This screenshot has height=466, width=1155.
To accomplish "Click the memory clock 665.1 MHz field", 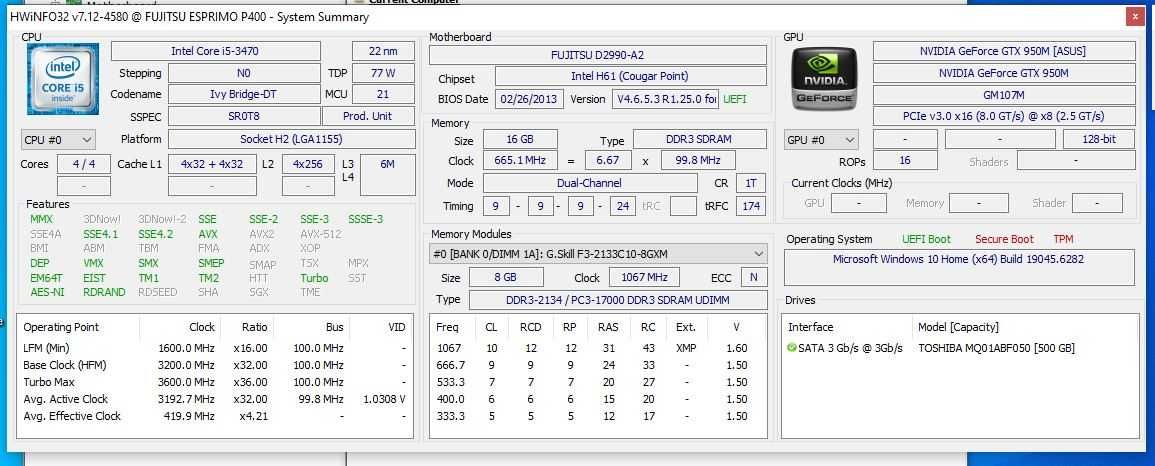I will [520, 160].
